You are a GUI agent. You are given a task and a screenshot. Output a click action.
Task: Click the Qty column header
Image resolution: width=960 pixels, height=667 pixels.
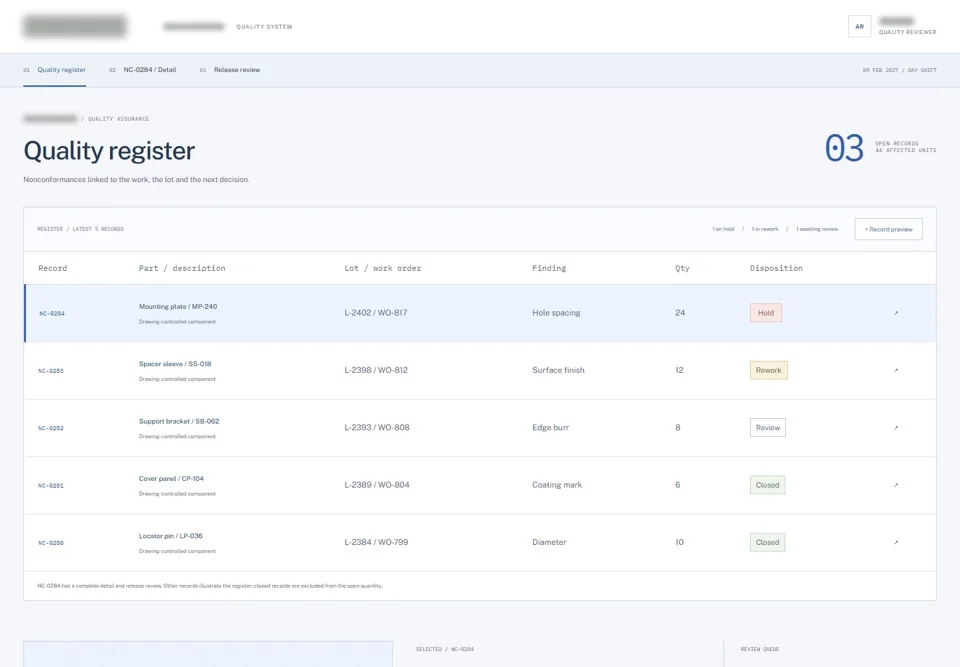(x=682, y=268)
